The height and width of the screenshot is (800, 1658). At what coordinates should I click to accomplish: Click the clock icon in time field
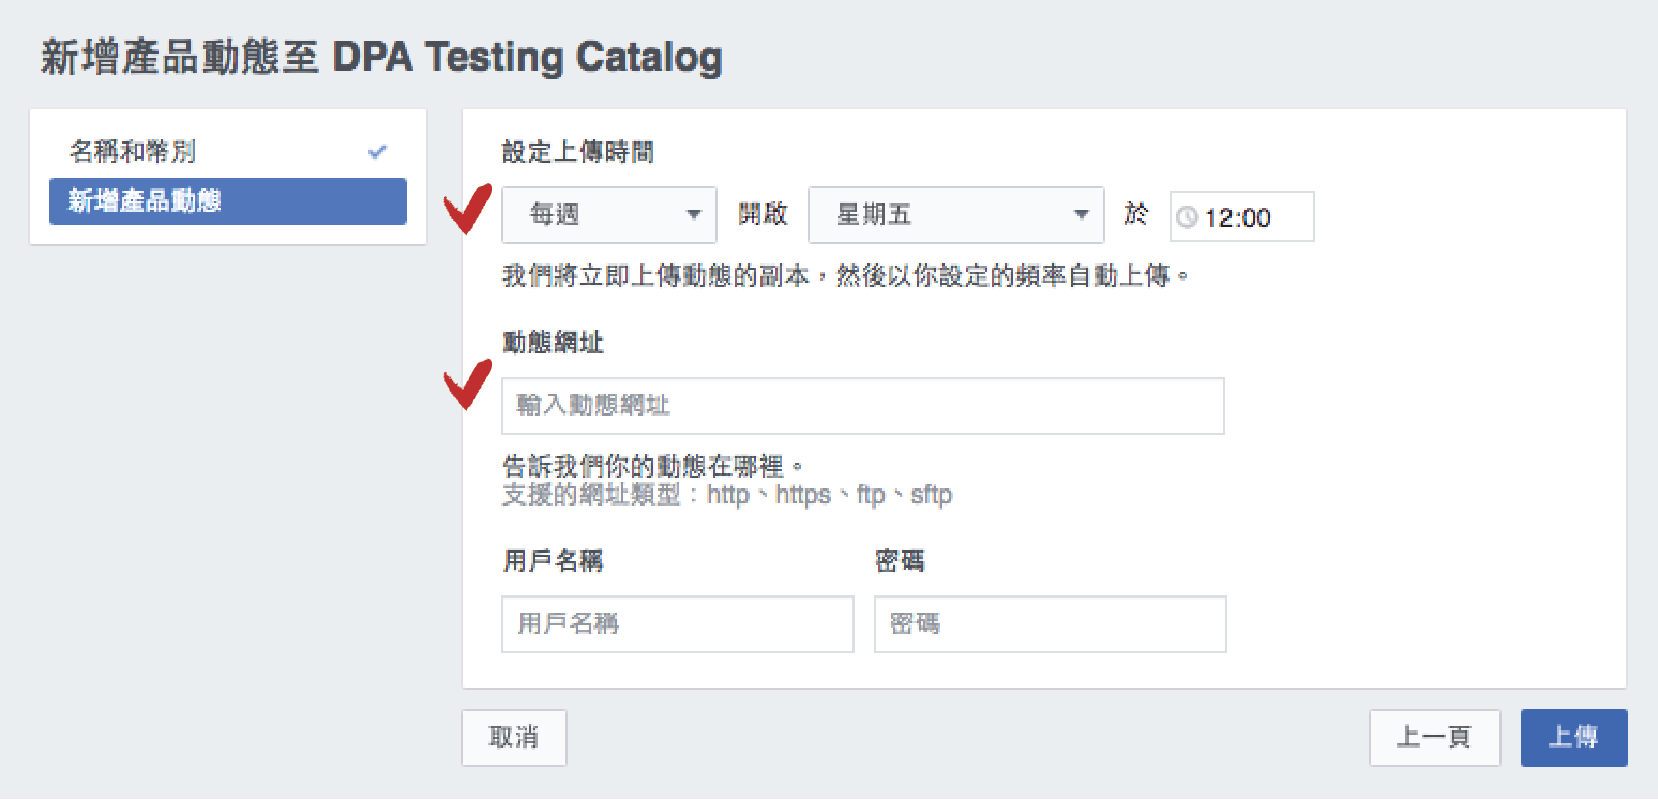pos(1187,218)
